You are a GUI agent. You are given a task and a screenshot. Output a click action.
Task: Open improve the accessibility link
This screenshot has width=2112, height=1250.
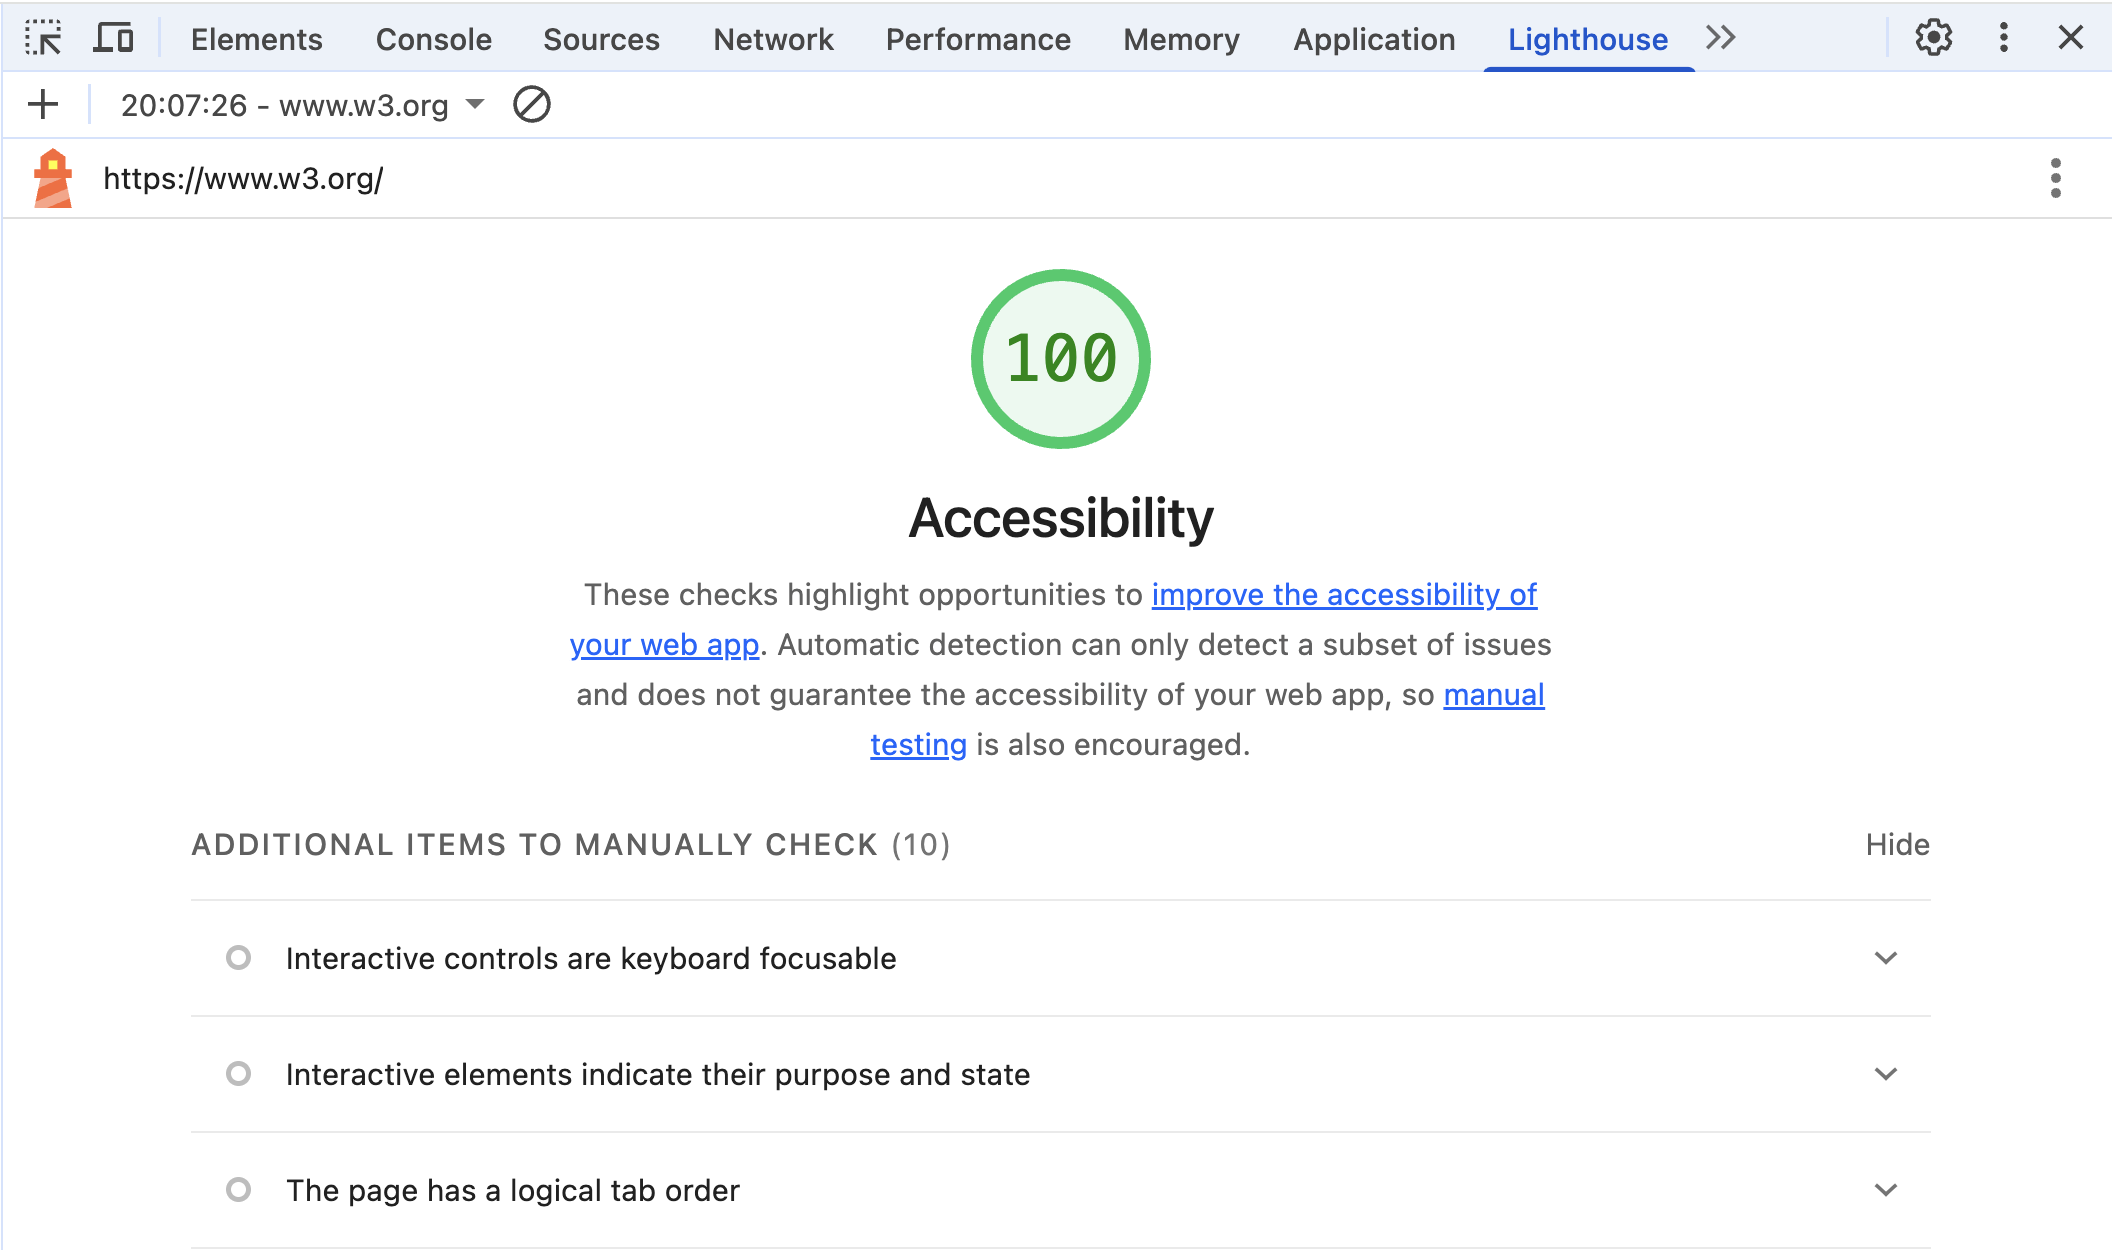pos(1344,594)
